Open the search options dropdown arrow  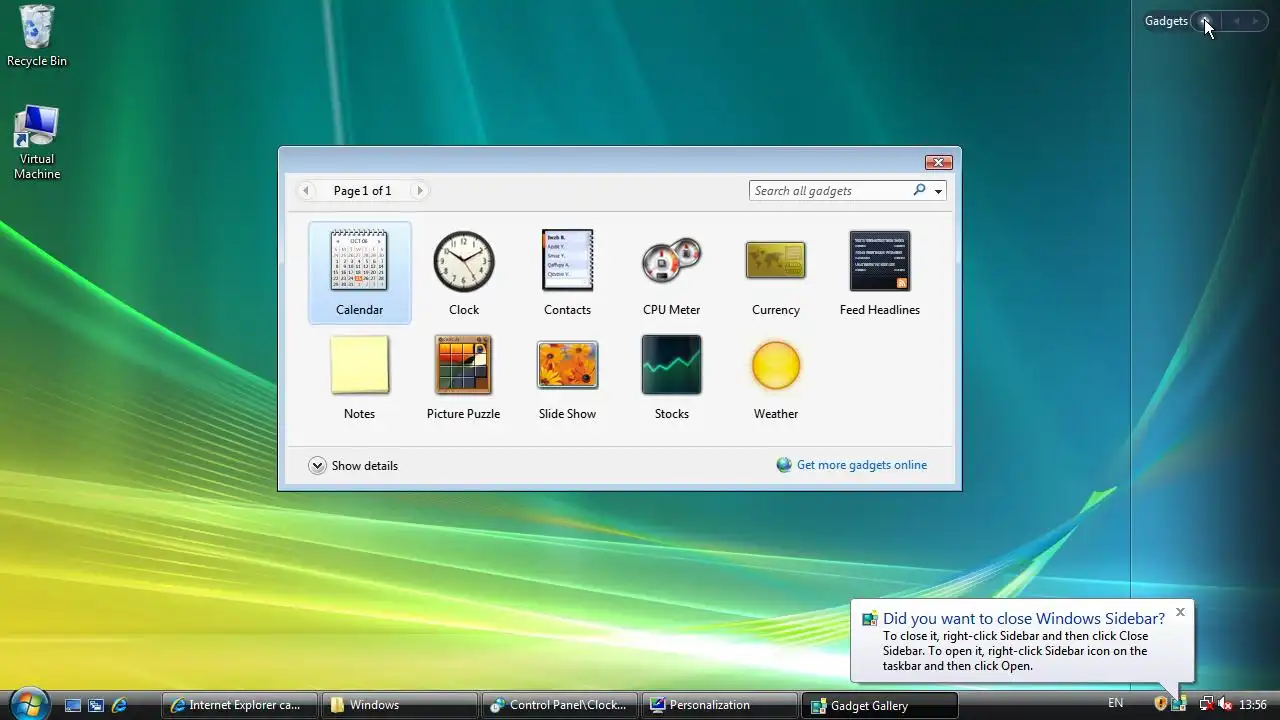pos(938,191)
